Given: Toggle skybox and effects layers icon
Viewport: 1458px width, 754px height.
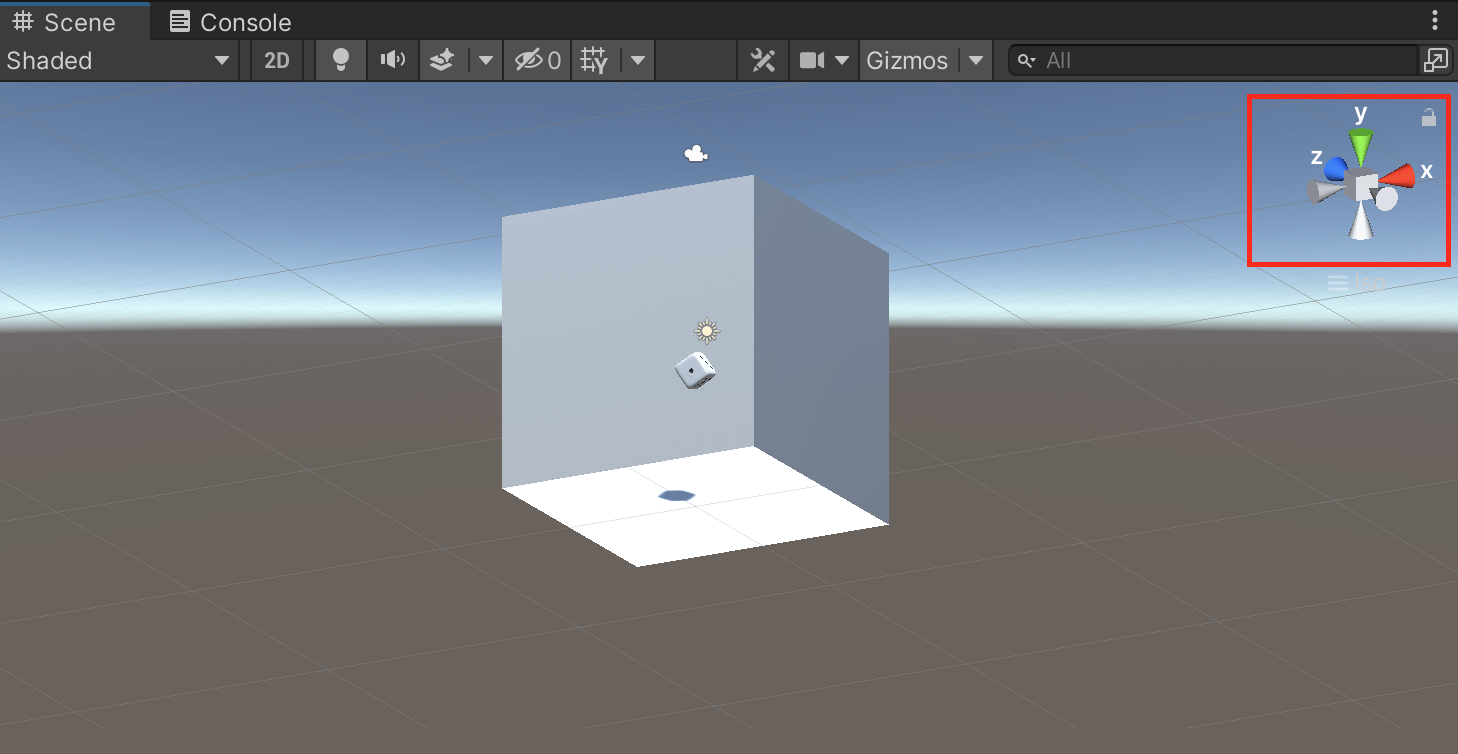Looking at the screenshot, I should 442,61.
